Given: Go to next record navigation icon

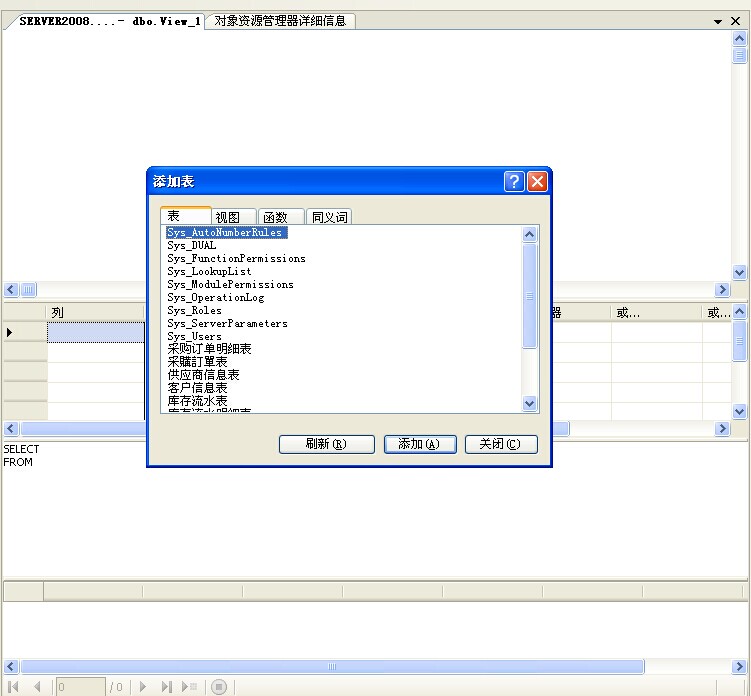Looking at the screenshot, I should point(142,686).
